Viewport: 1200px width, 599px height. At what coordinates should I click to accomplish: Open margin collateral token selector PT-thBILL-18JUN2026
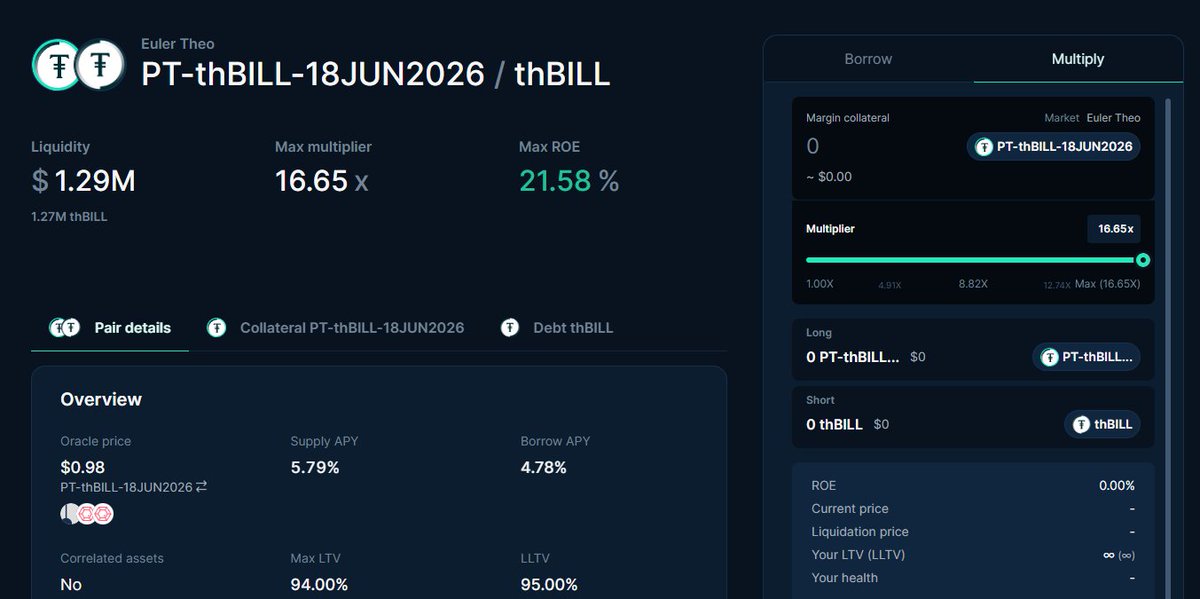click(1053, 147)
